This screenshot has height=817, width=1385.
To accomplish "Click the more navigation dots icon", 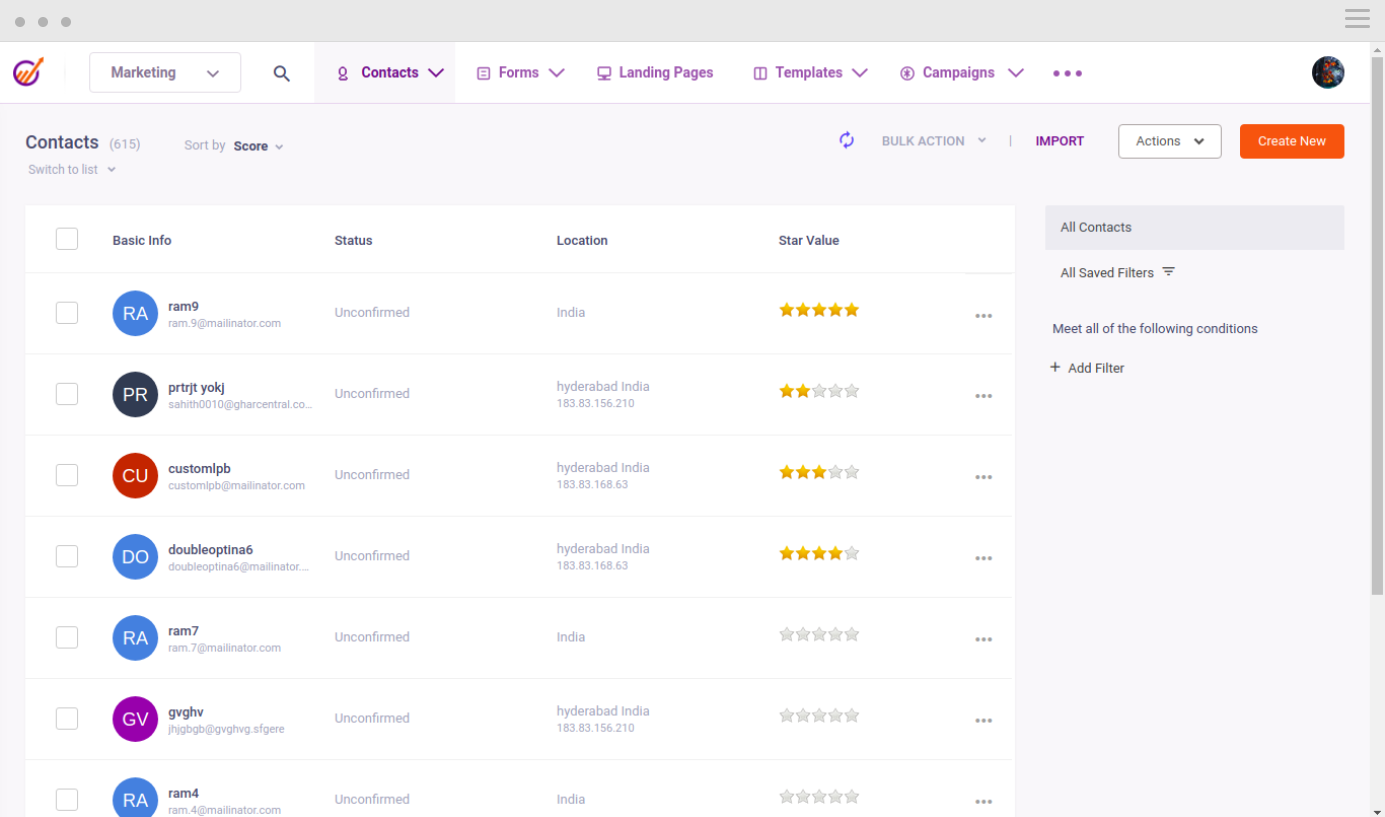I will 1067,73.
